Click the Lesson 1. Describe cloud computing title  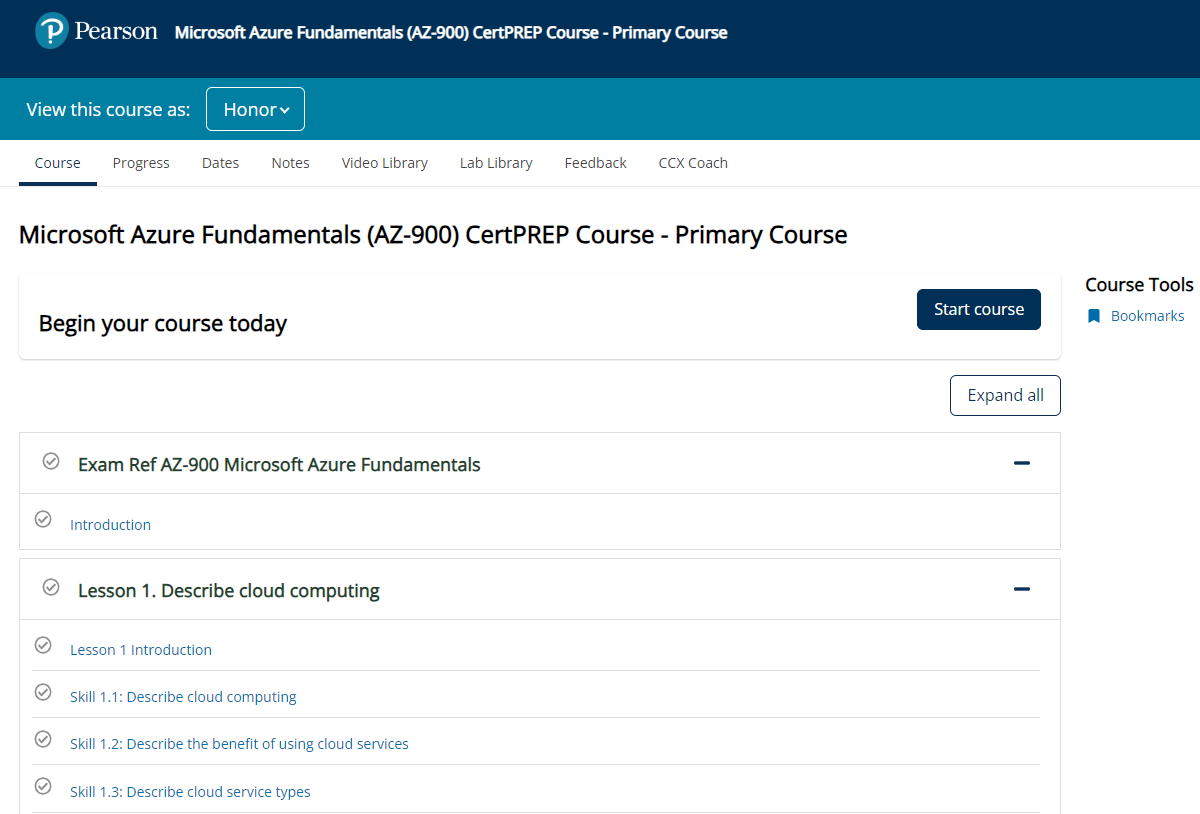(229, 591)
